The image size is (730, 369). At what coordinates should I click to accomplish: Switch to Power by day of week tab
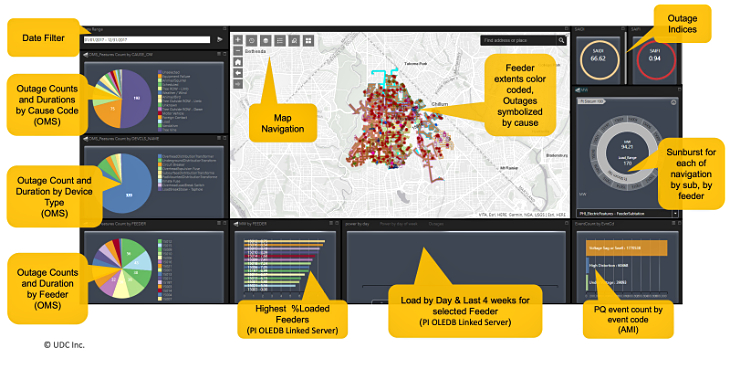coord(399,224)
